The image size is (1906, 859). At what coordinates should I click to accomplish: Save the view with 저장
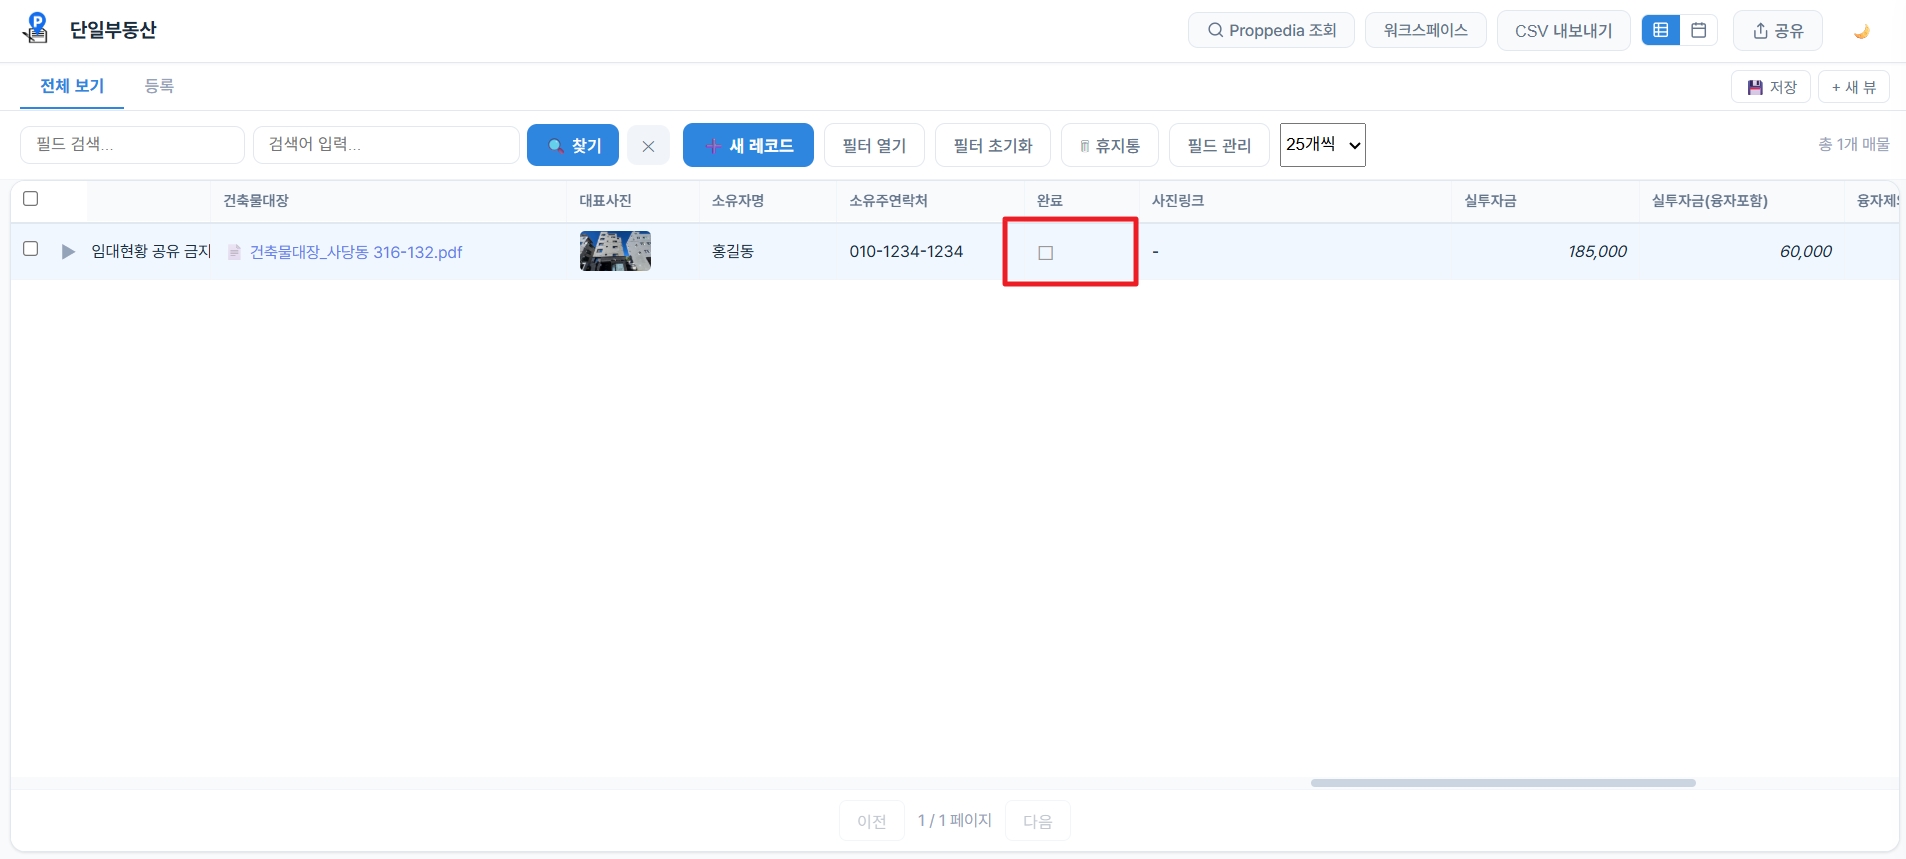1770,87
